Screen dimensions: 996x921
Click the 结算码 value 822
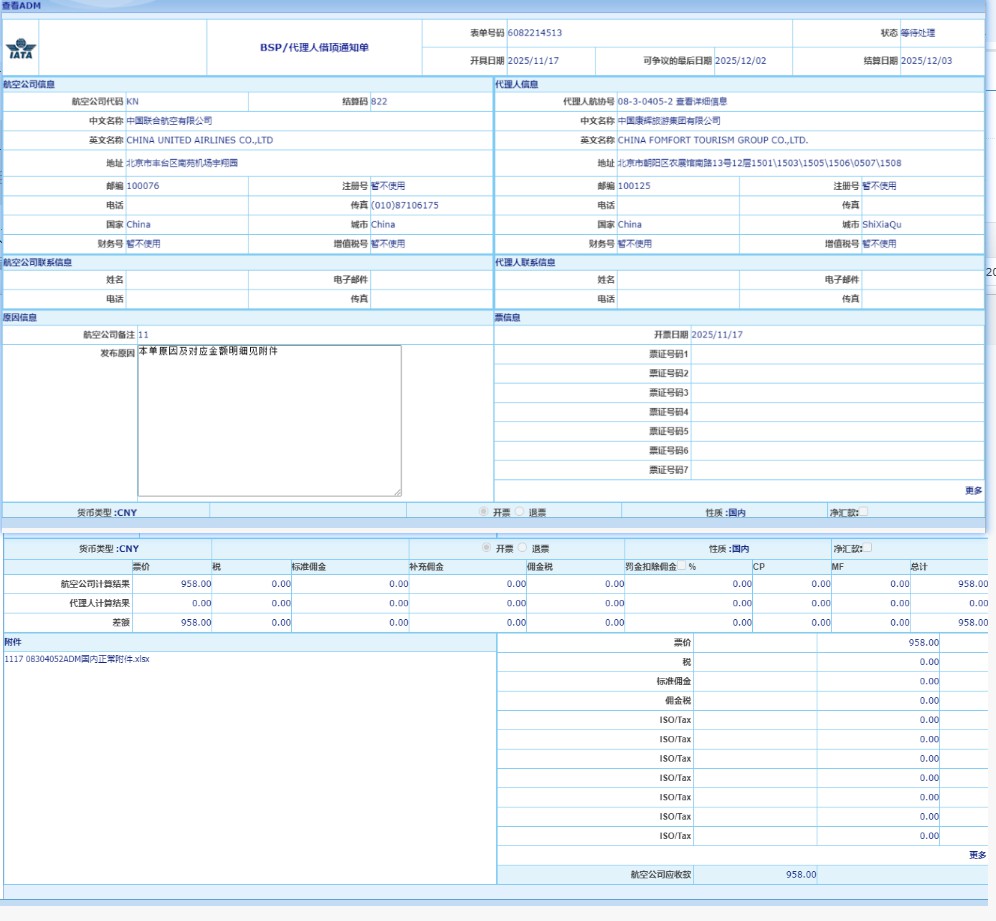pyautogui.click(x=379, y=102)
